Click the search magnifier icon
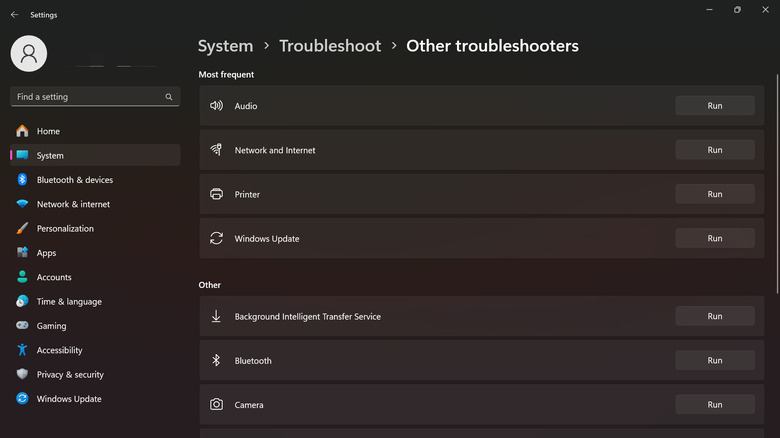 [x=169, y=97]
